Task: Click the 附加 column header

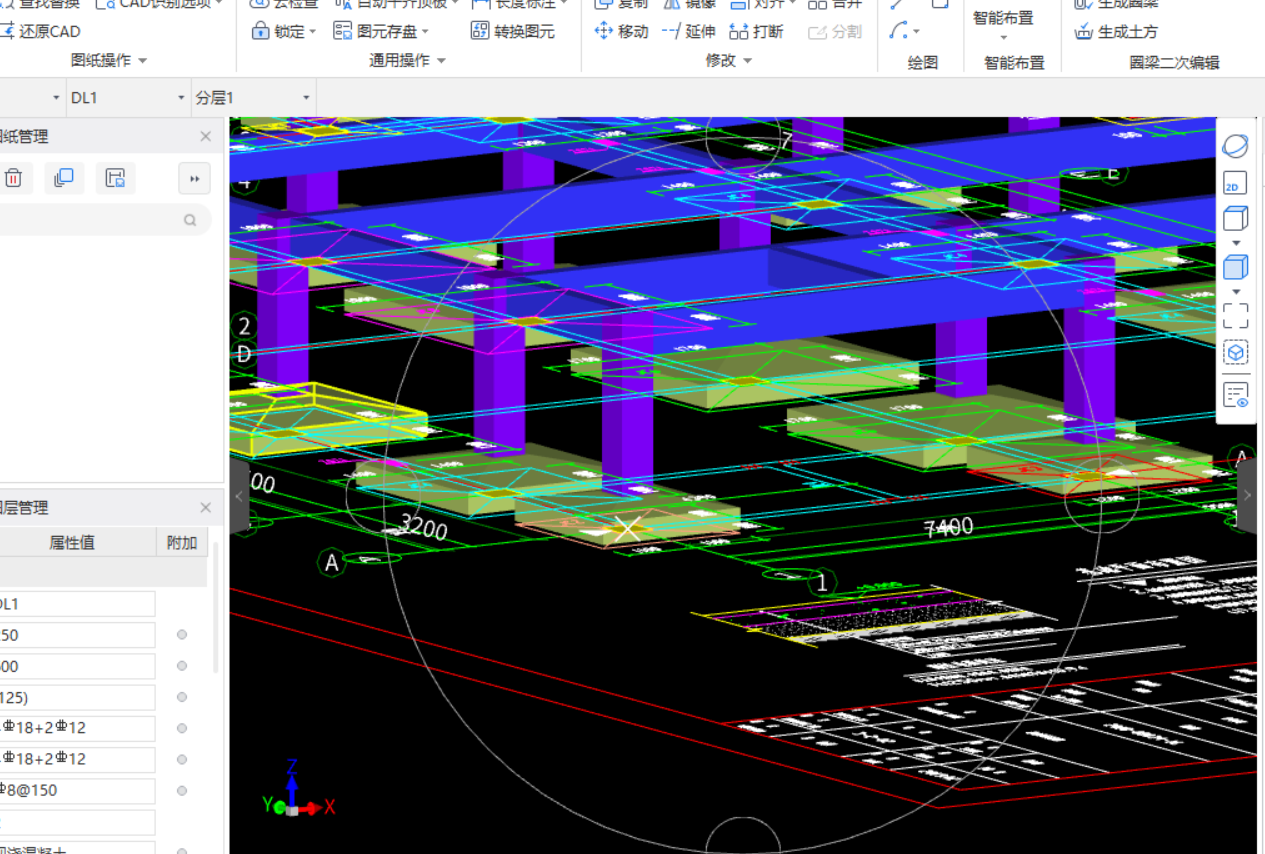Action: 182,543
